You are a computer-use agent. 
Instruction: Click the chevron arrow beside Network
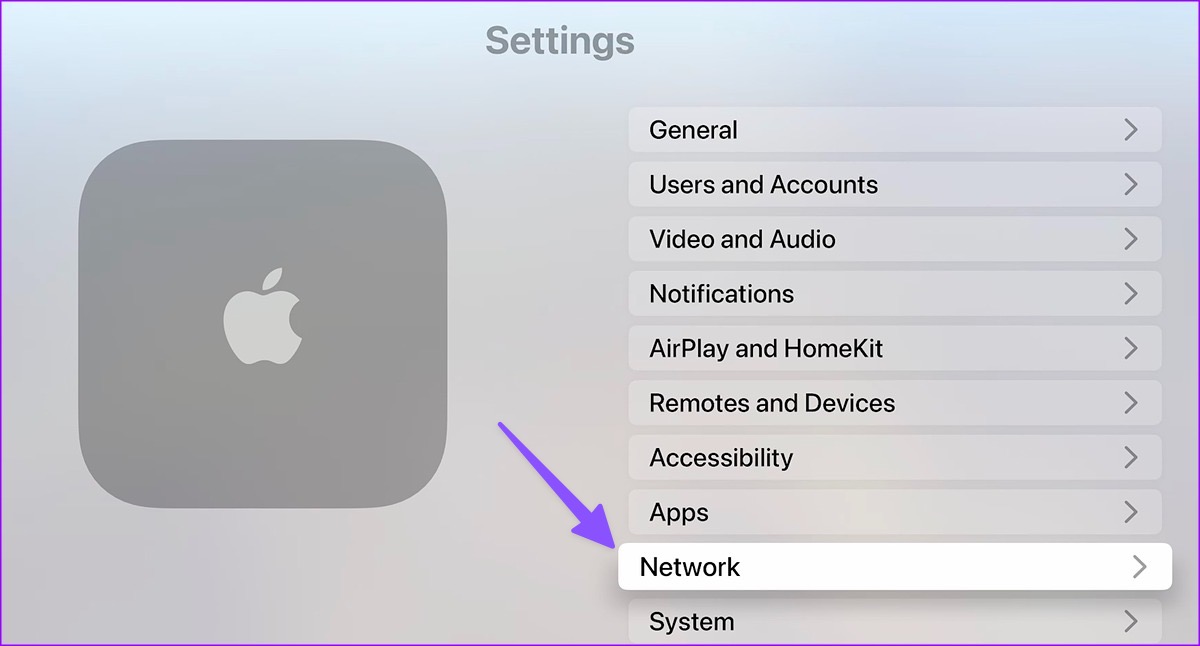[1139, 567]
